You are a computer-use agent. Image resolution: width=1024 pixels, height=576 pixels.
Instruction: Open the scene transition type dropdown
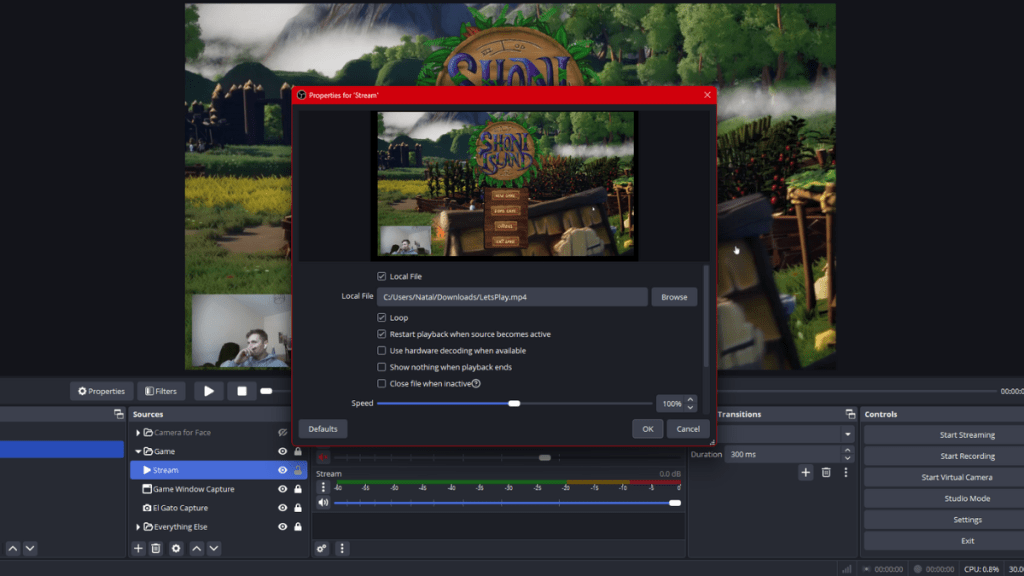pyautogui.click(x=848, y=434)
